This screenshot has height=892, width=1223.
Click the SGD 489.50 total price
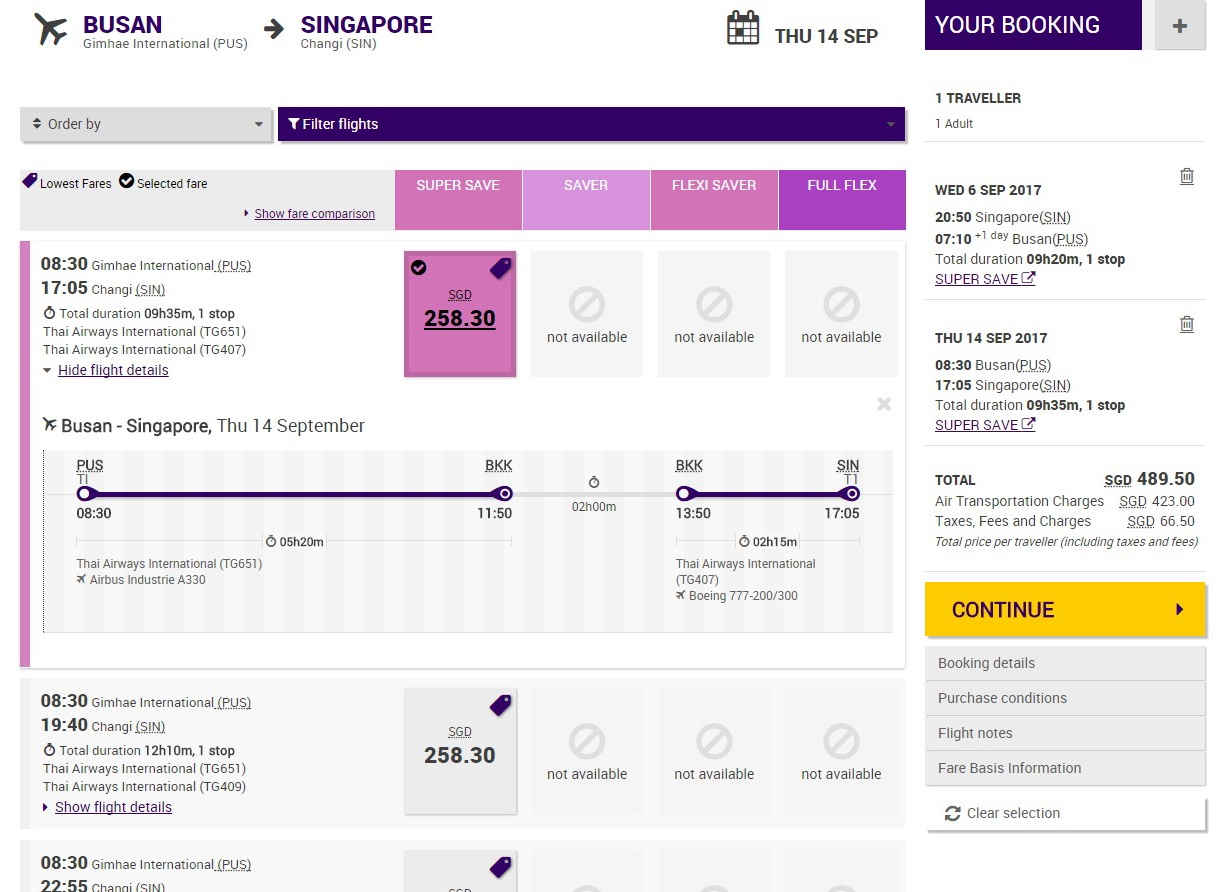click(x=1149, y=479)
